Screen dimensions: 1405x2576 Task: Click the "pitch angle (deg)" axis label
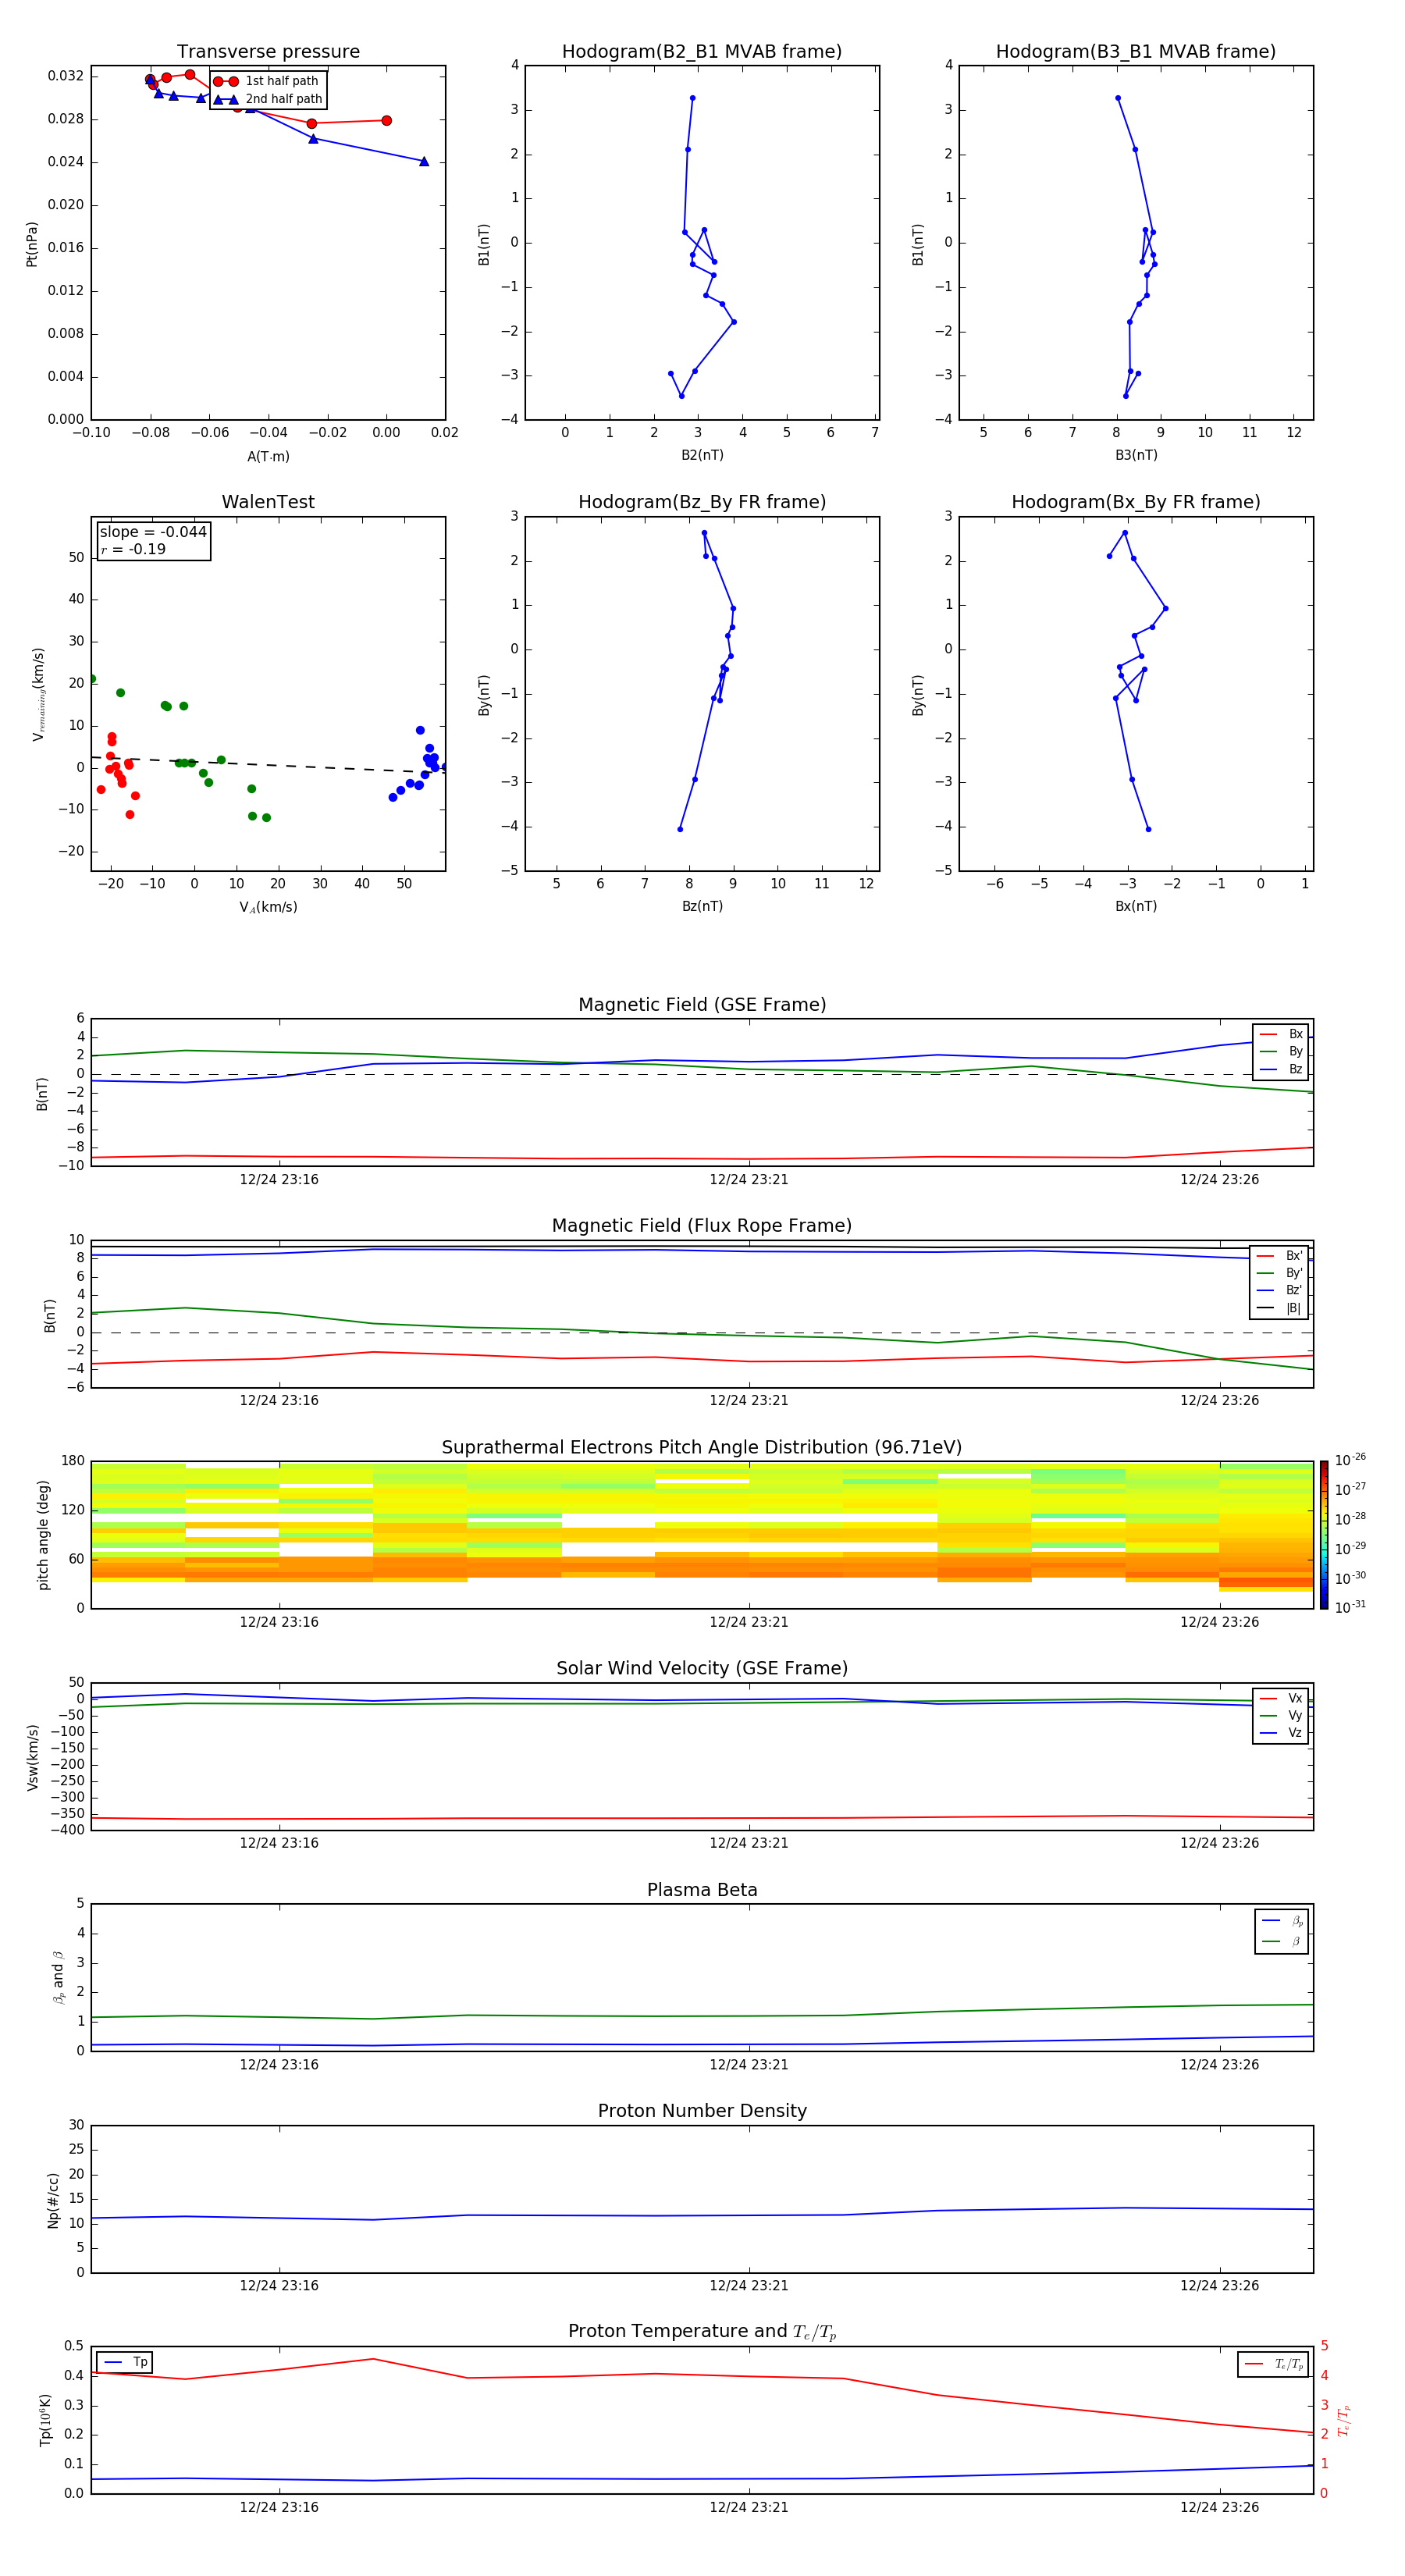coord(43,1535)
